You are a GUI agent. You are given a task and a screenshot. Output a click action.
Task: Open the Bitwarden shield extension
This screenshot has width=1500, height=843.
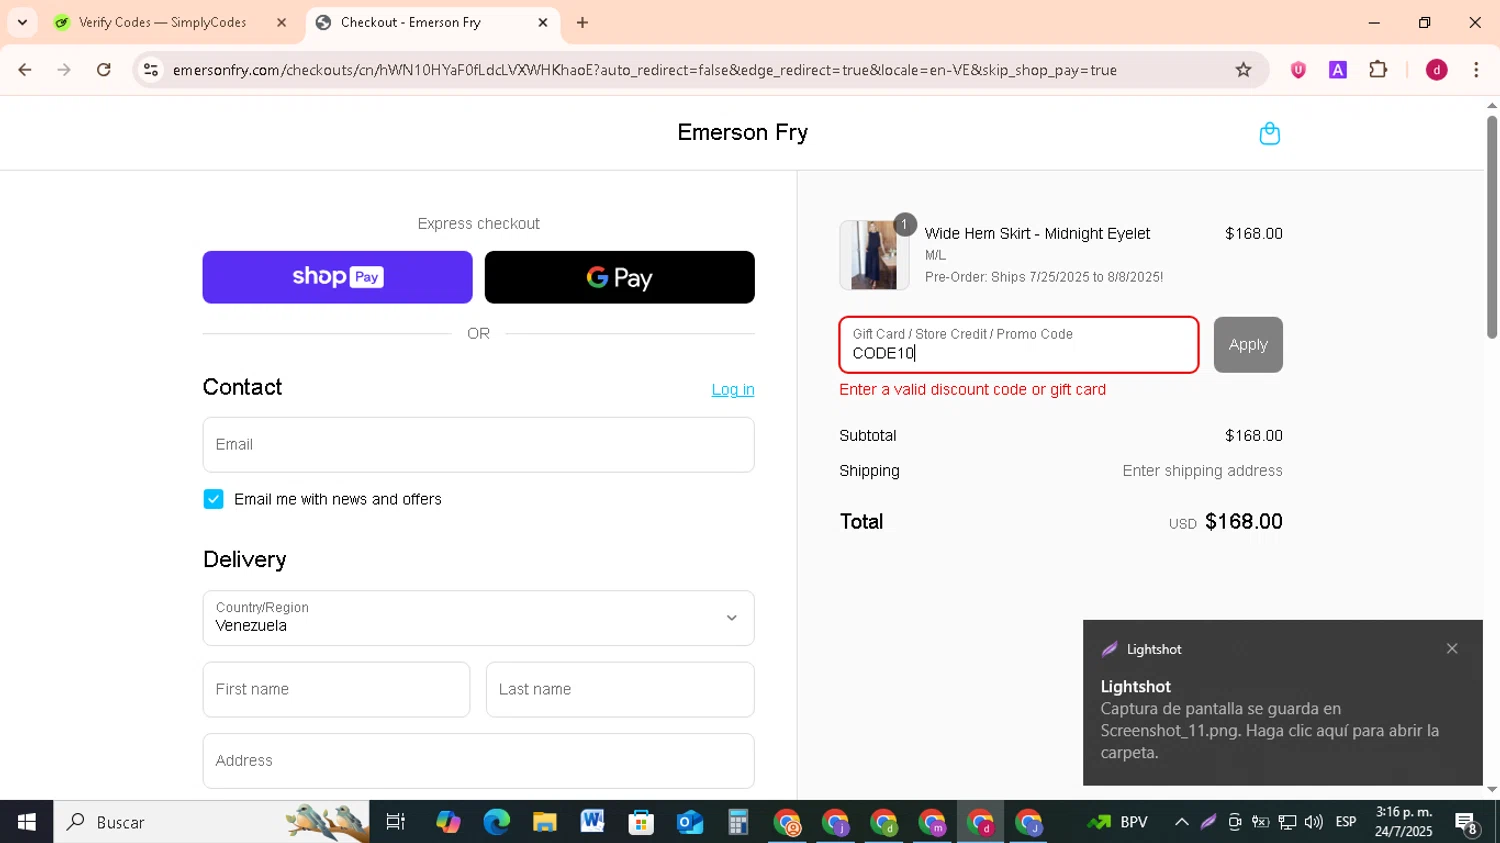1298,70
